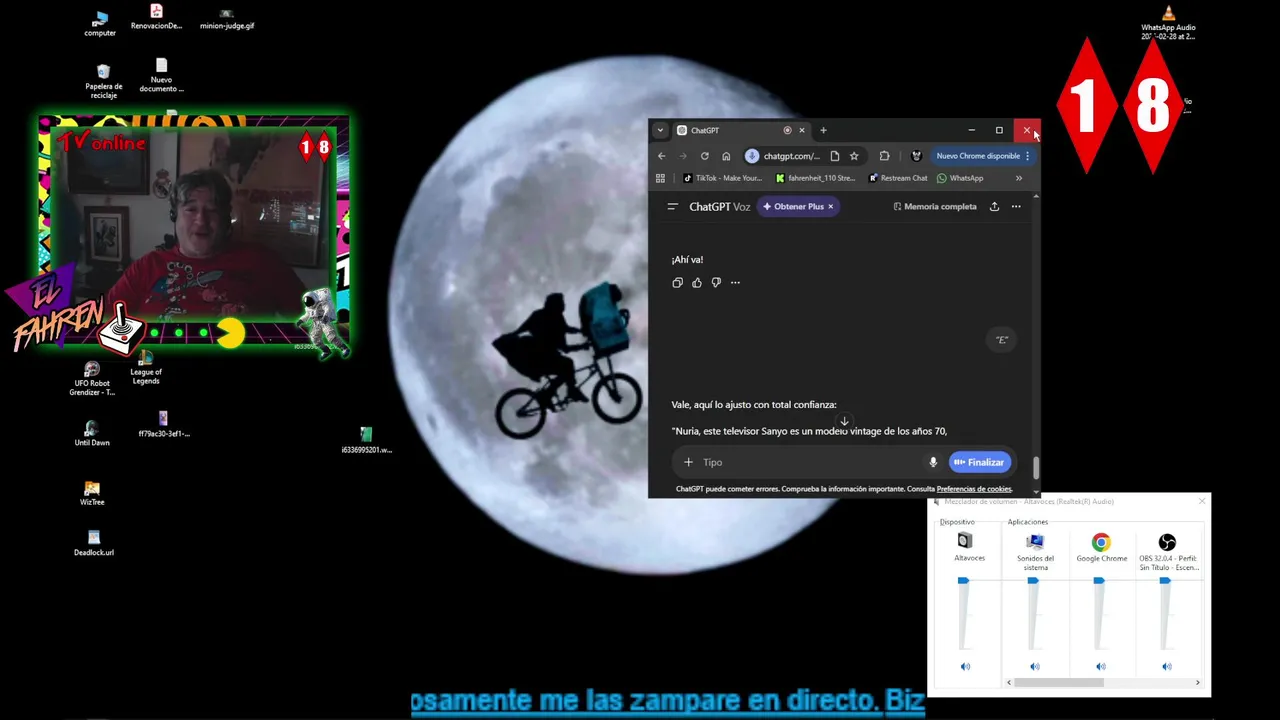Add attachment with the plus button

[688, 462]
